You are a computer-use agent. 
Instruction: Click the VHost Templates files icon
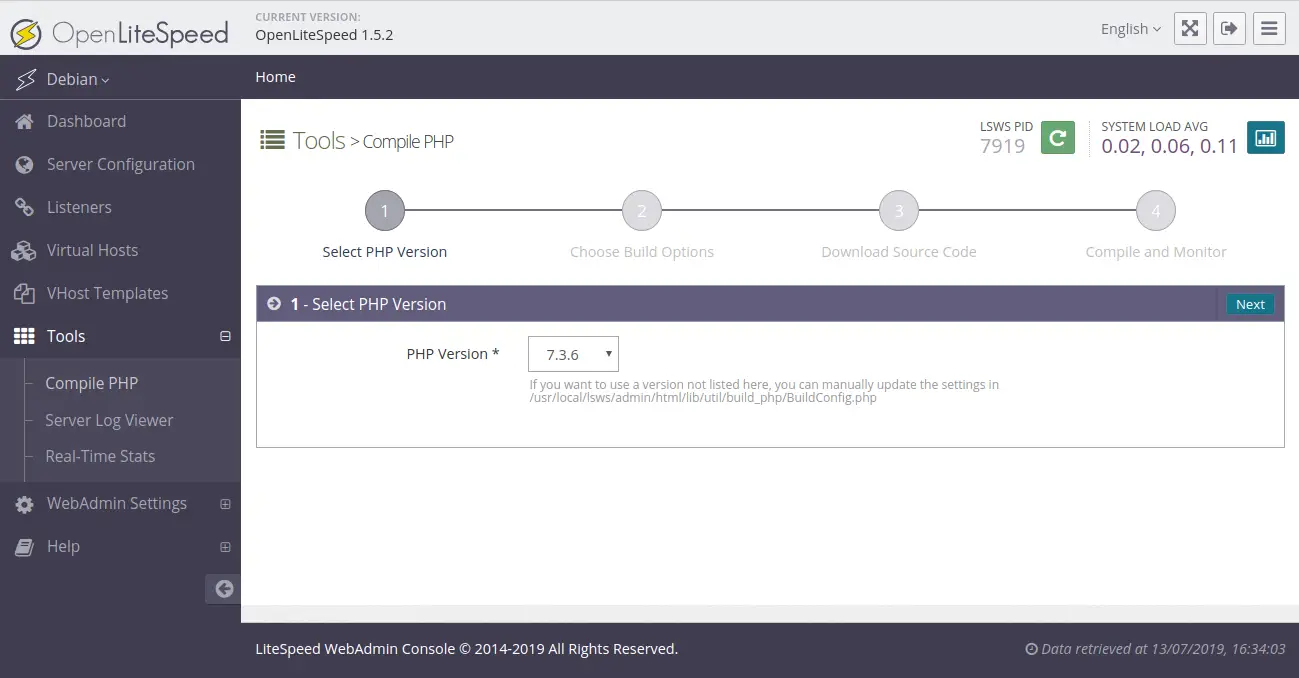[24, 293]
